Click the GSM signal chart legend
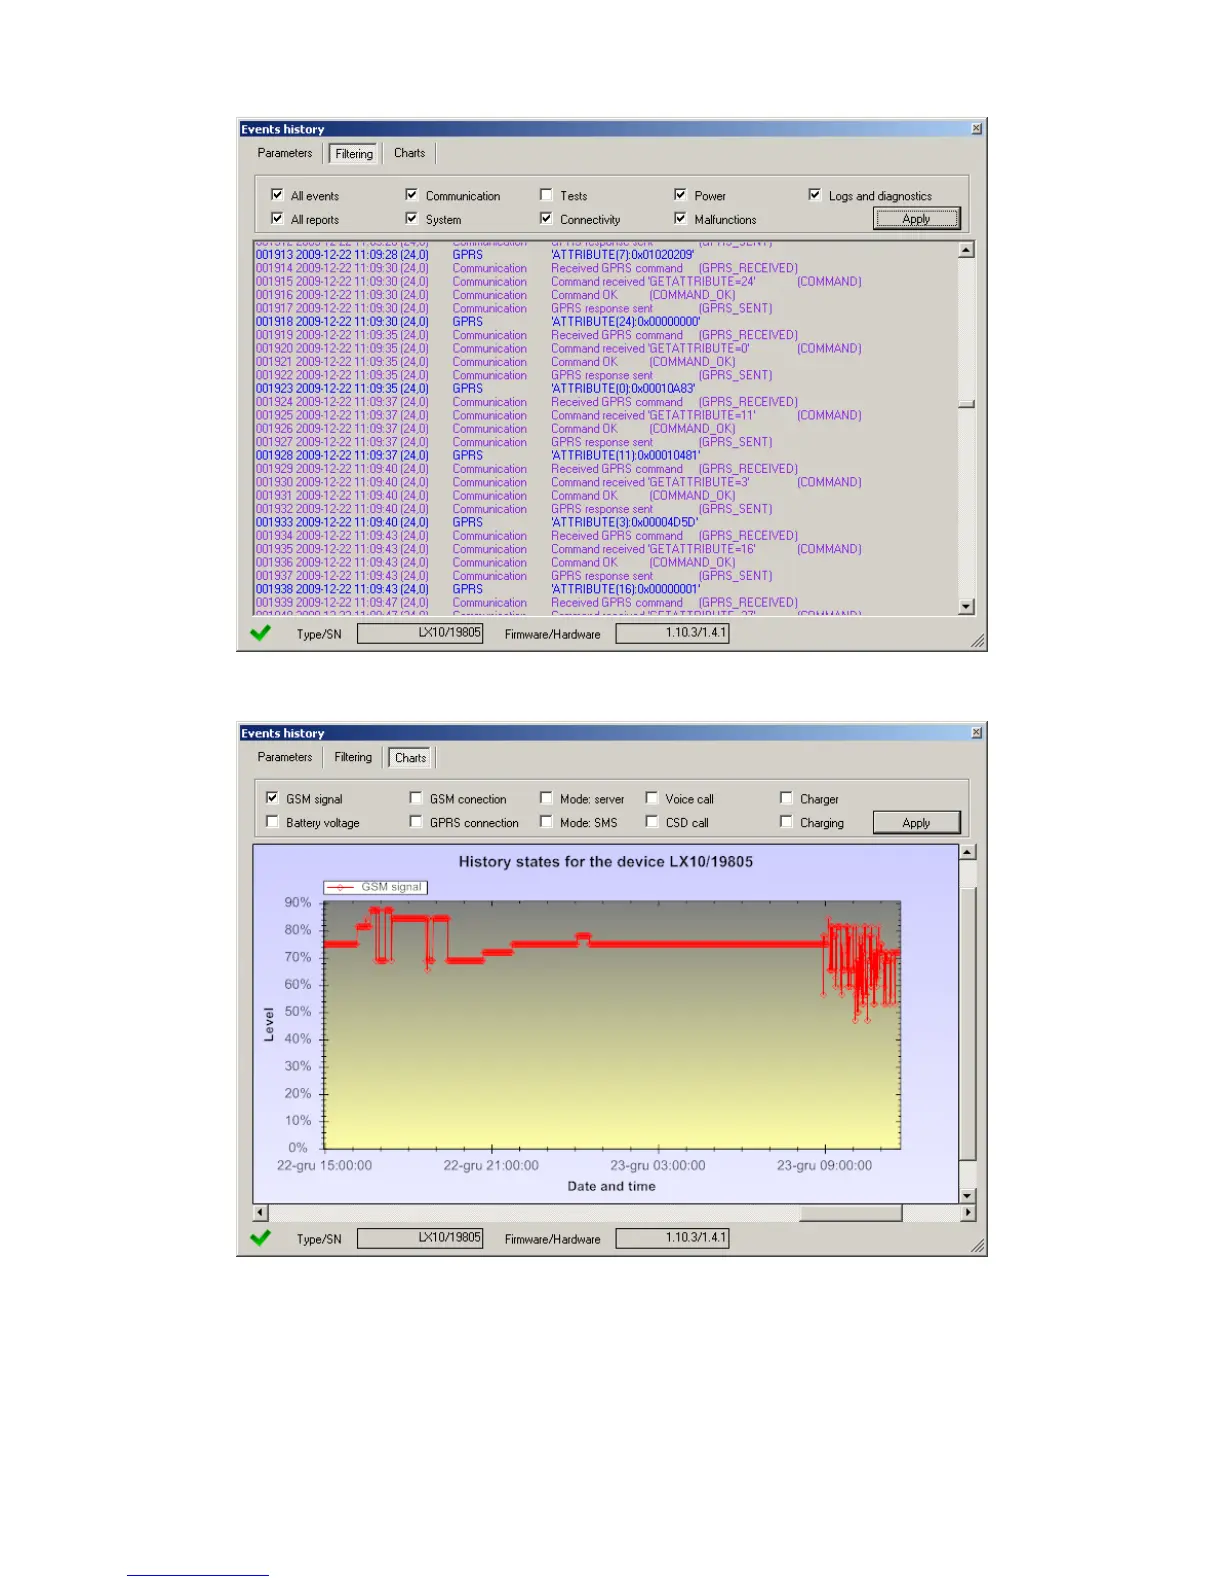 click(x=375, y=887)
